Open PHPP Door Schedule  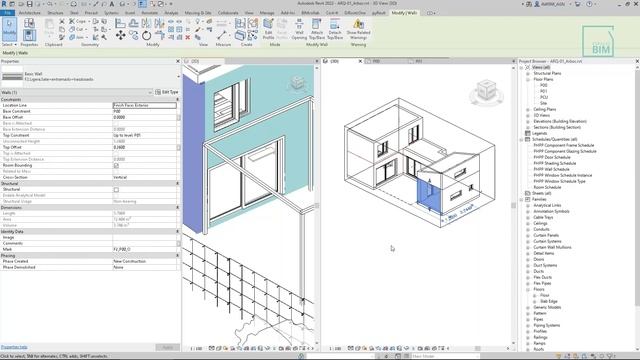pyautogui.click(x=552, y=157)
